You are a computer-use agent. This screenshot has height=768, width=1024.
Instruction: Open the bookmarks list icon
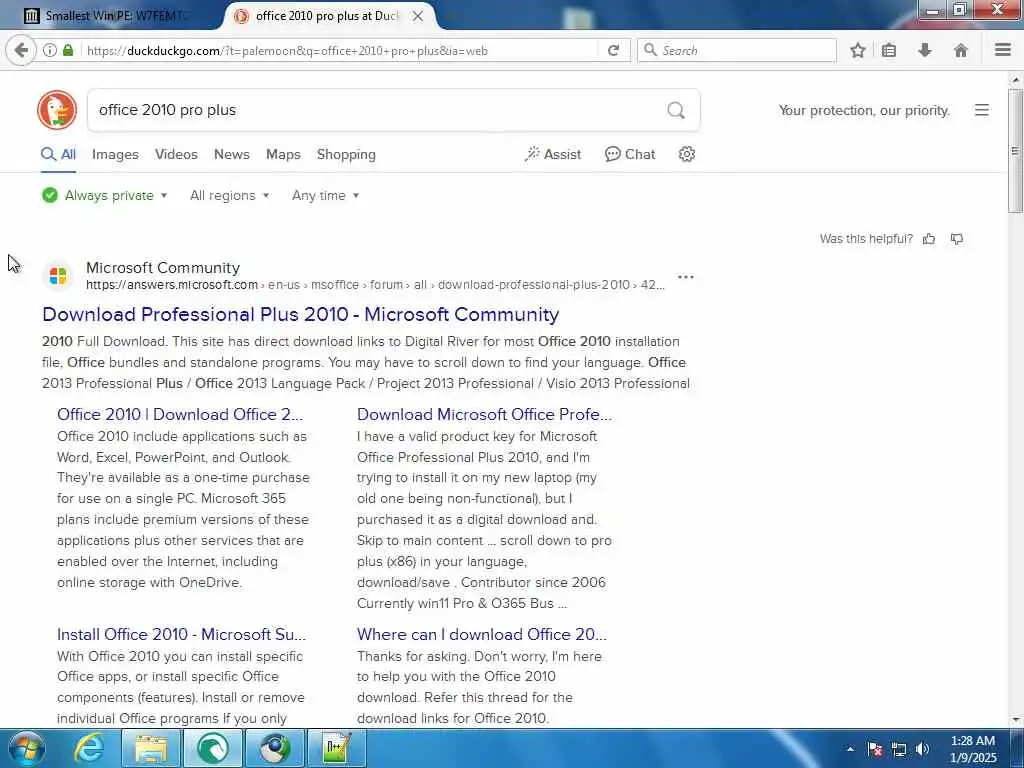click(889, 50)
